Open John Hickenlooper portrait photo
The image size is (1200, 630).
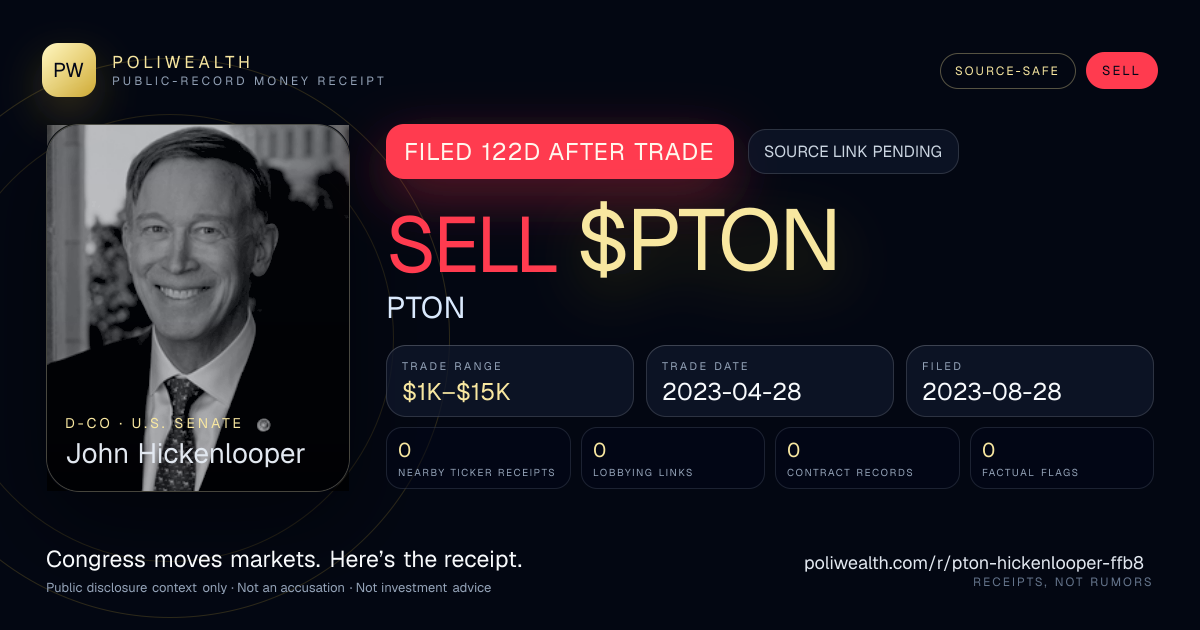click(198, 308)
